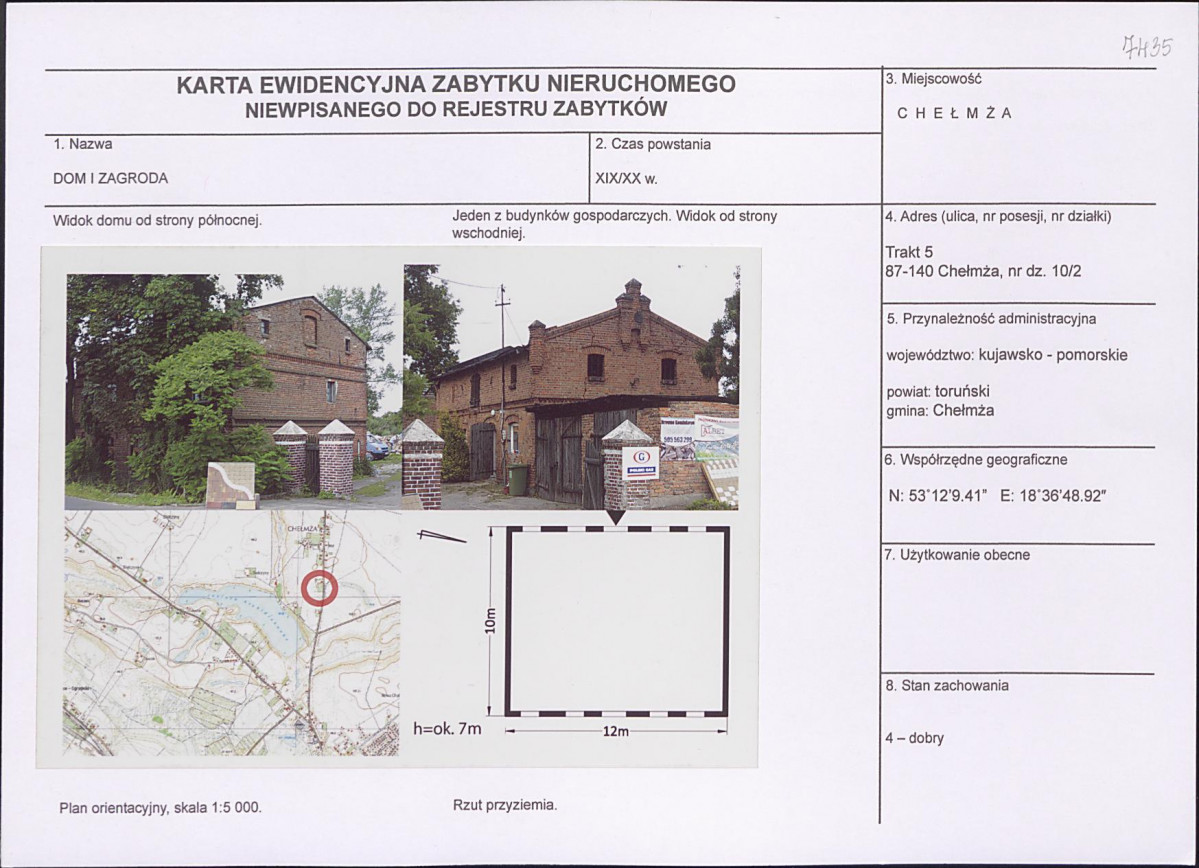Click the date value "XIX/XX w."
The height and width of the screenshot is (868, 1199).
click(627, 180)
